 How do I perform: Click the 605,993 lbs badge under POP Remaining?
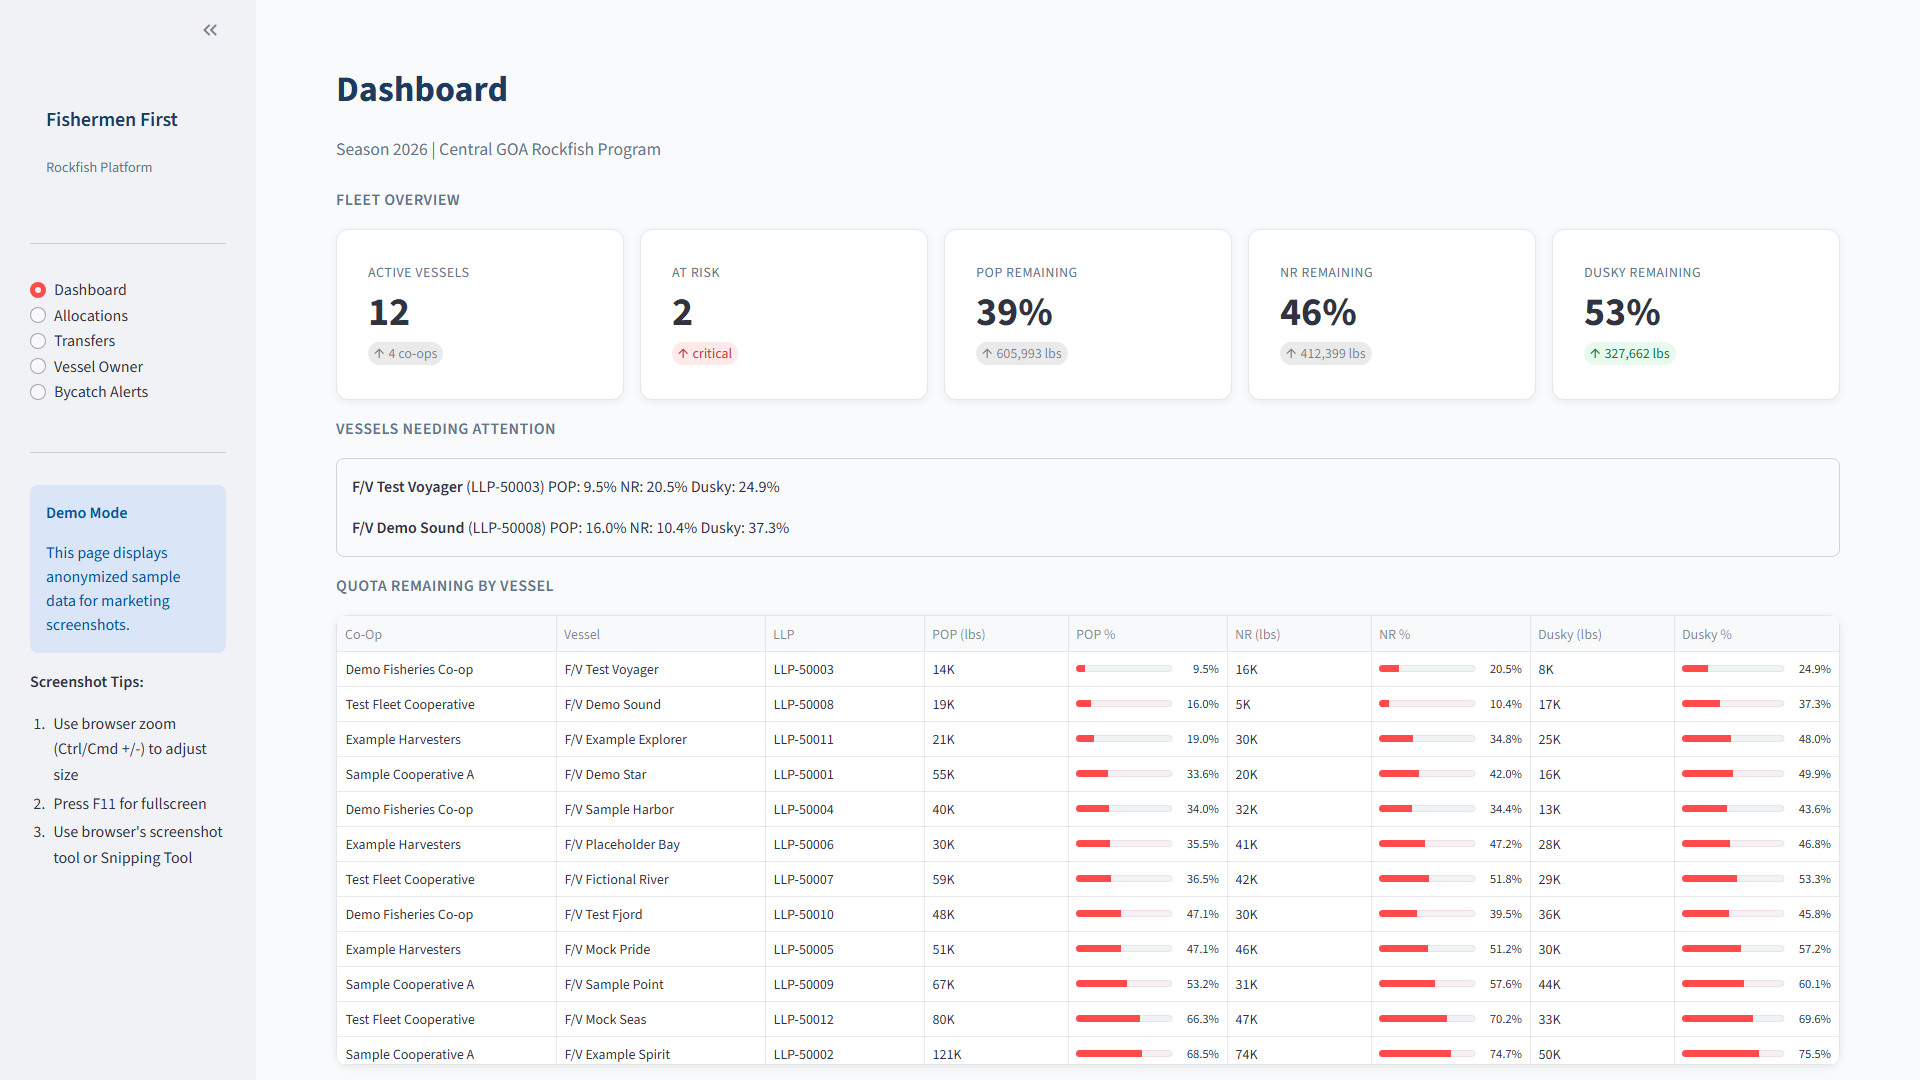click(1021, 353)
